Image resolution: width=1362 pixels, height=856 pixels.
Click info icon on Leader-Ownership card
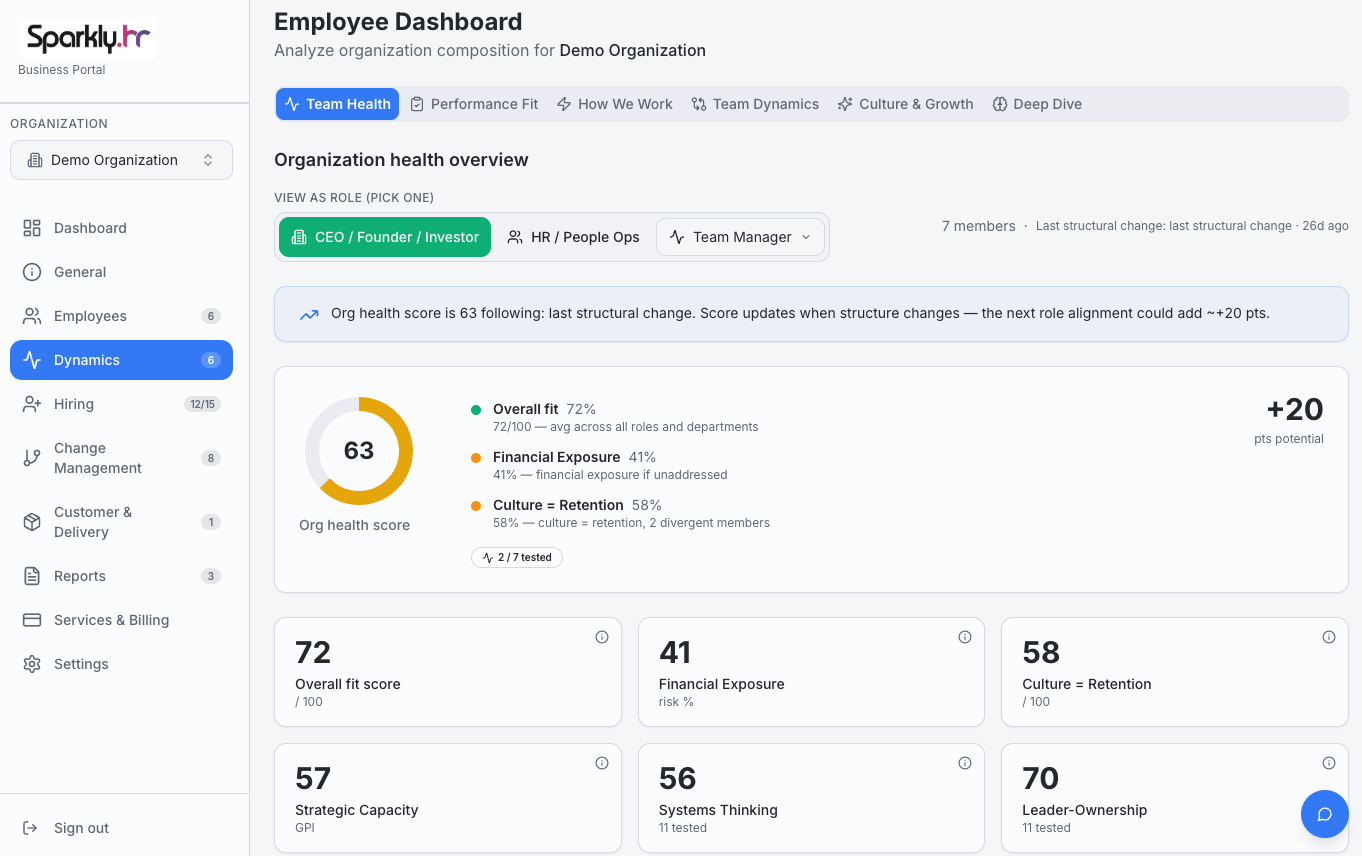point(1329,763)
